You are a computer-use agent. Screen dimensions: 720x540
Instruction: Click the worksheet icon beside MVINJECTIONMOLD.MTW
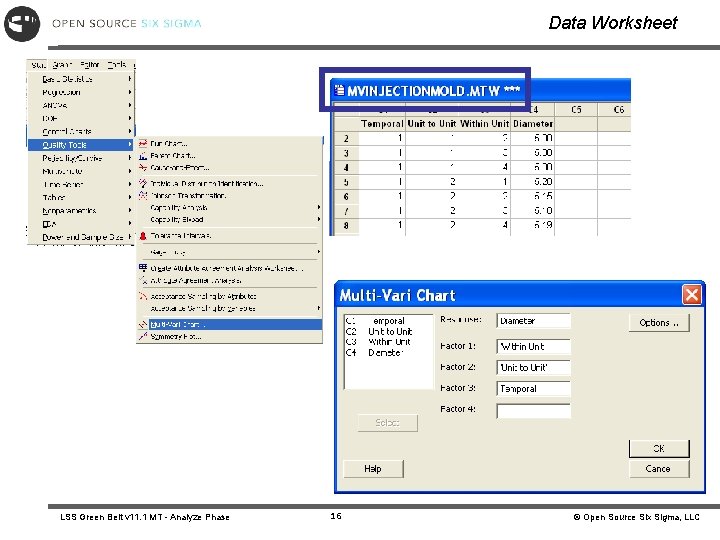tap(339, 90)
